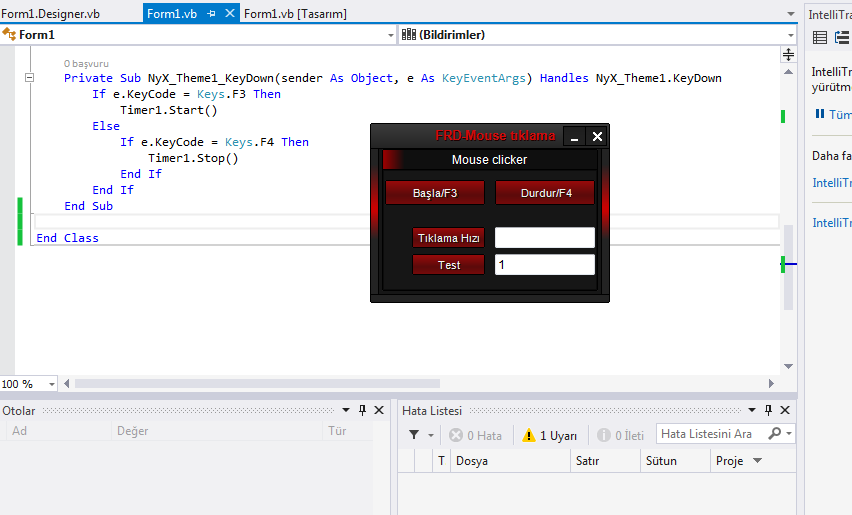Toggle the 1 Uyarı warnings filter

[549, 435]
